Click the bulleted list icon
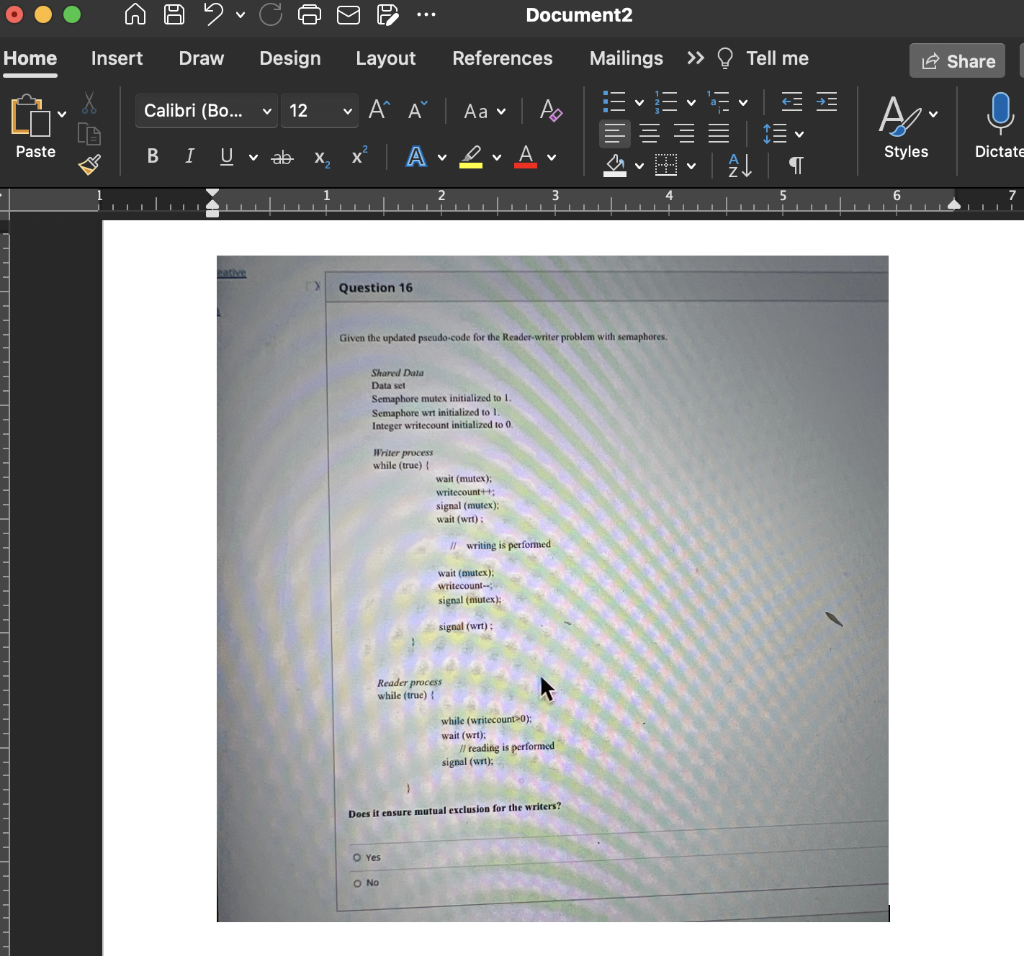 [x=615, y=101]
